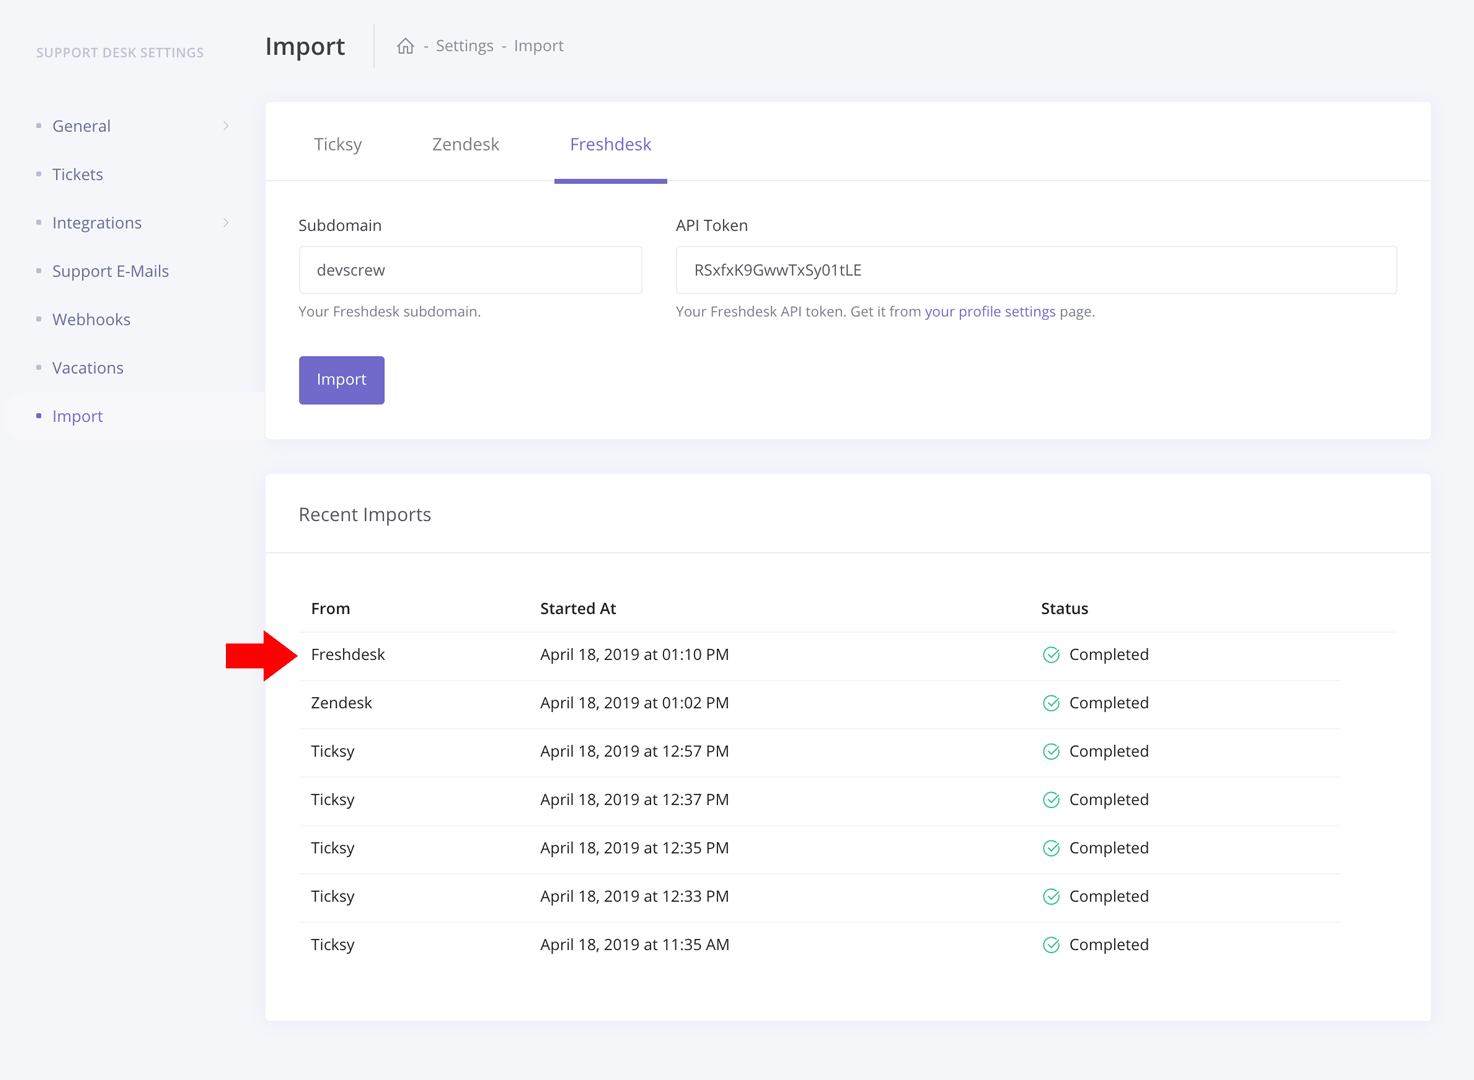Click Ticksy in the 11:35 AM row
Screen dimensions: 1474x1080
(x=332, y=944)
